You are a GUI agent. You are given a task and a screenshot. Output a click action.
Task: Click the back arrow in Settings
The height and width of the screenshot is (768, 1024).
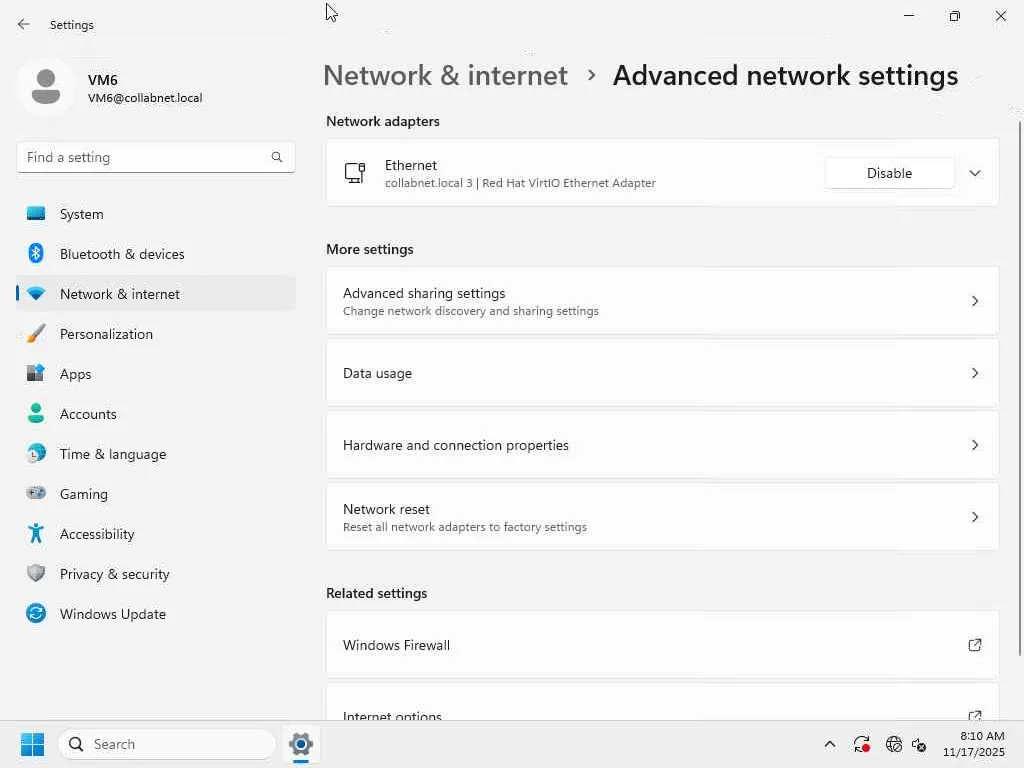24,24
